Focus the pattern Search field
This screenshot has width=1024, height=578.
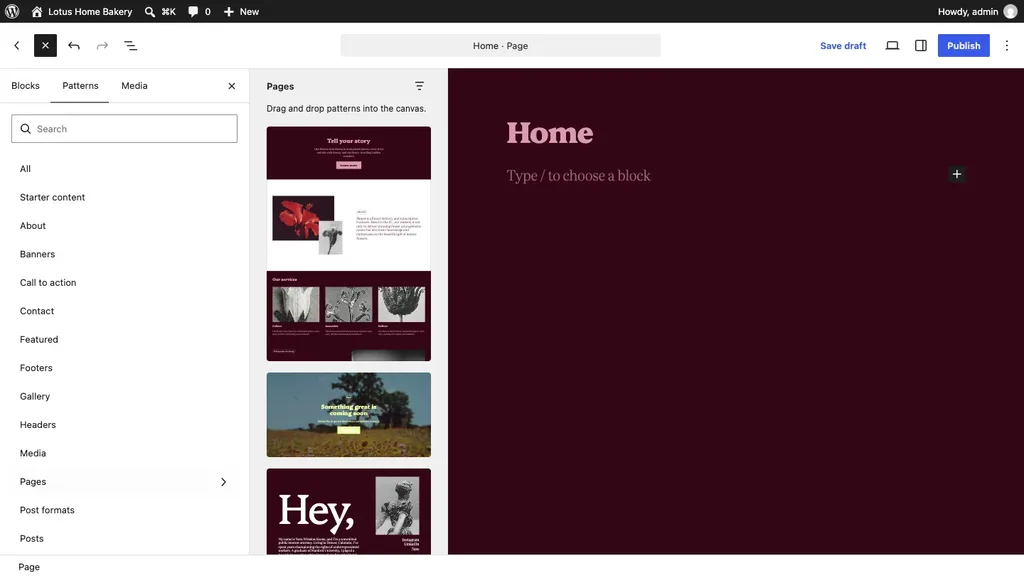click(x=124, y=129)
